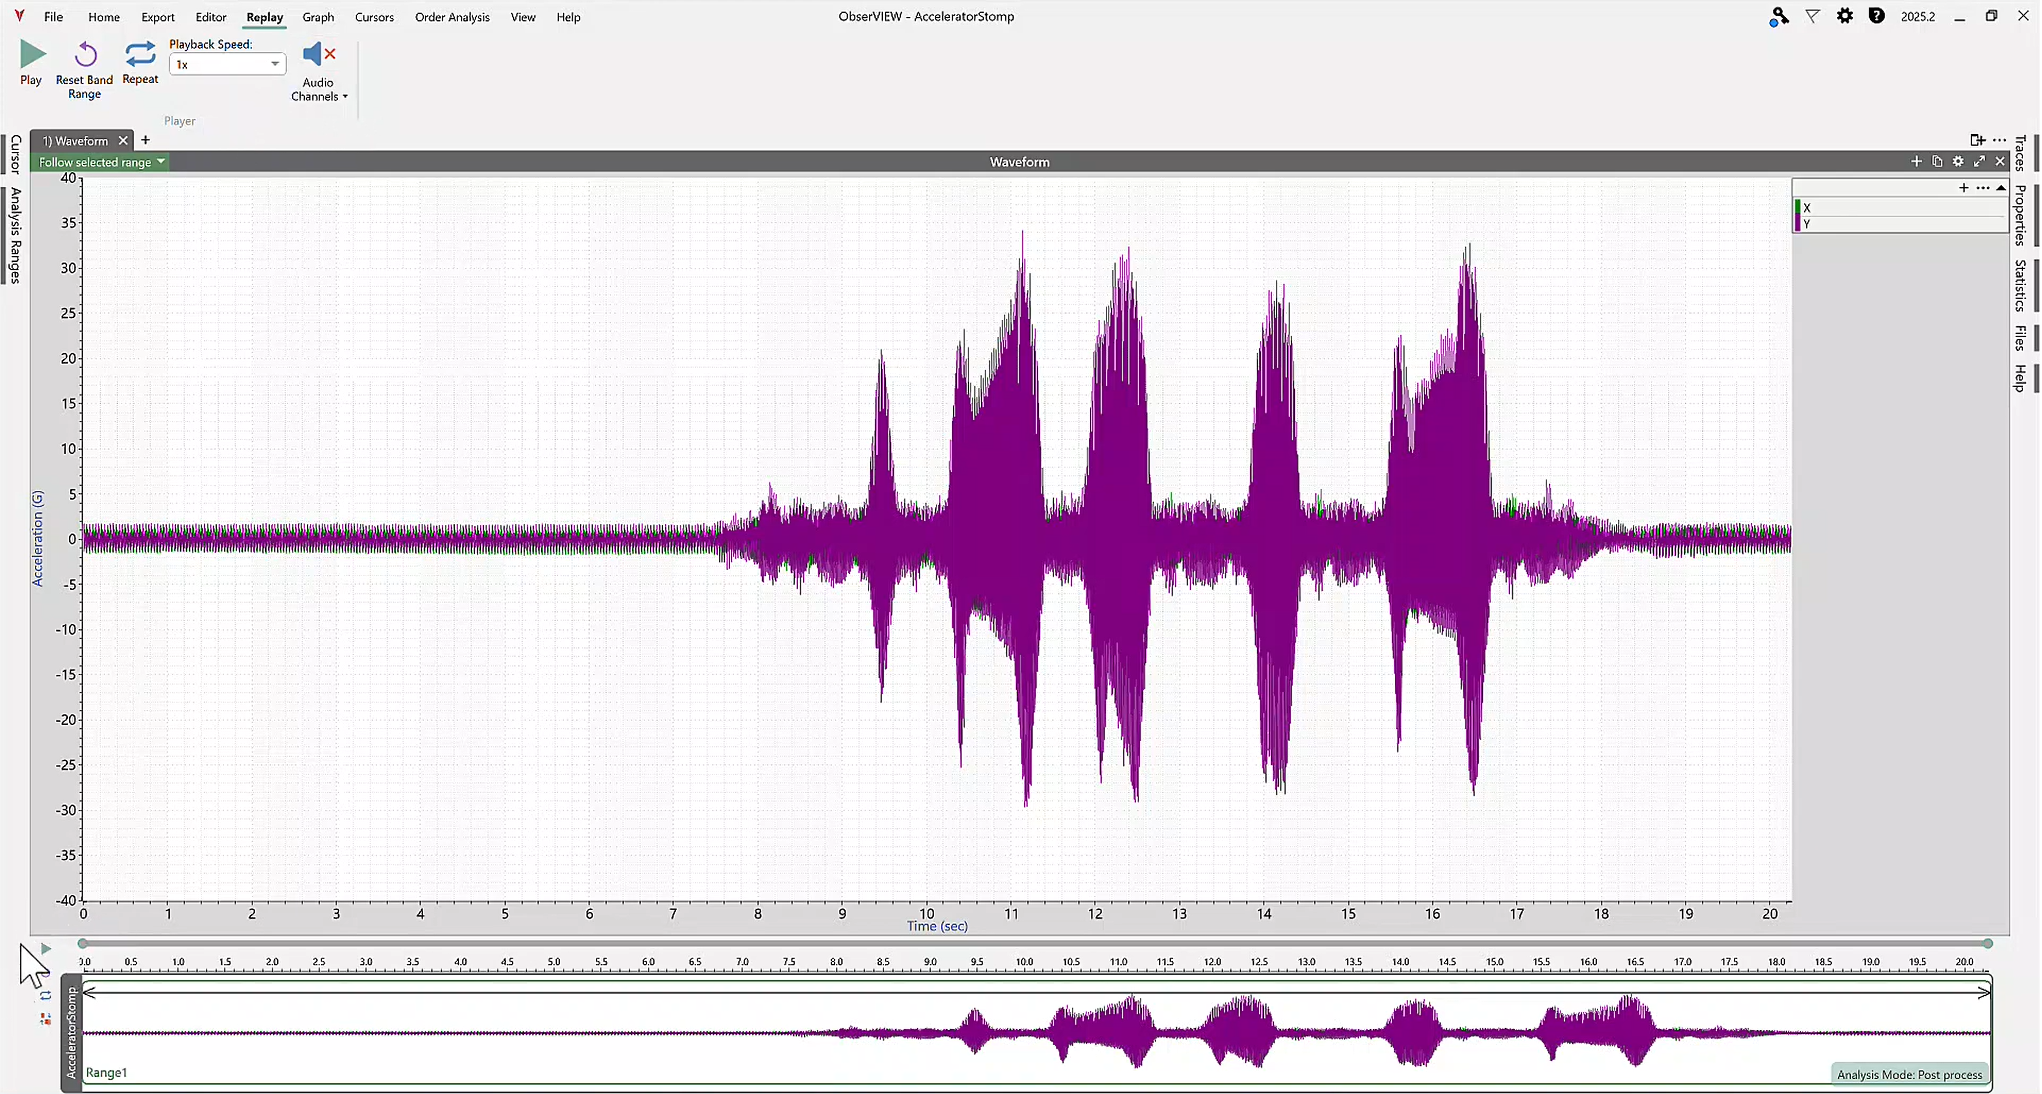
Task: Collapse the trace legend panel
Action: click(x=2001, y=188)
